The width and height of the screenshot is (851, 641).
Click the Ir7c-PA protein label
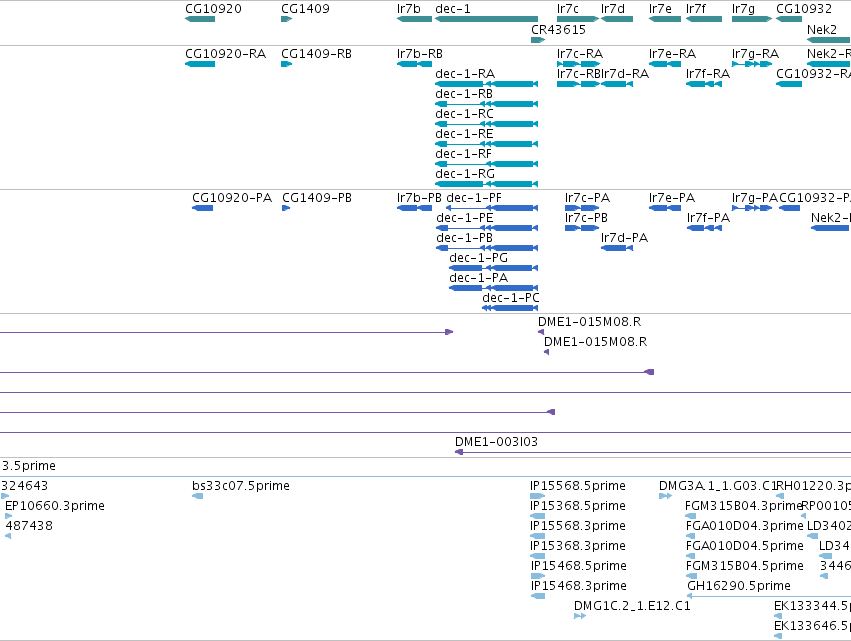587,198
